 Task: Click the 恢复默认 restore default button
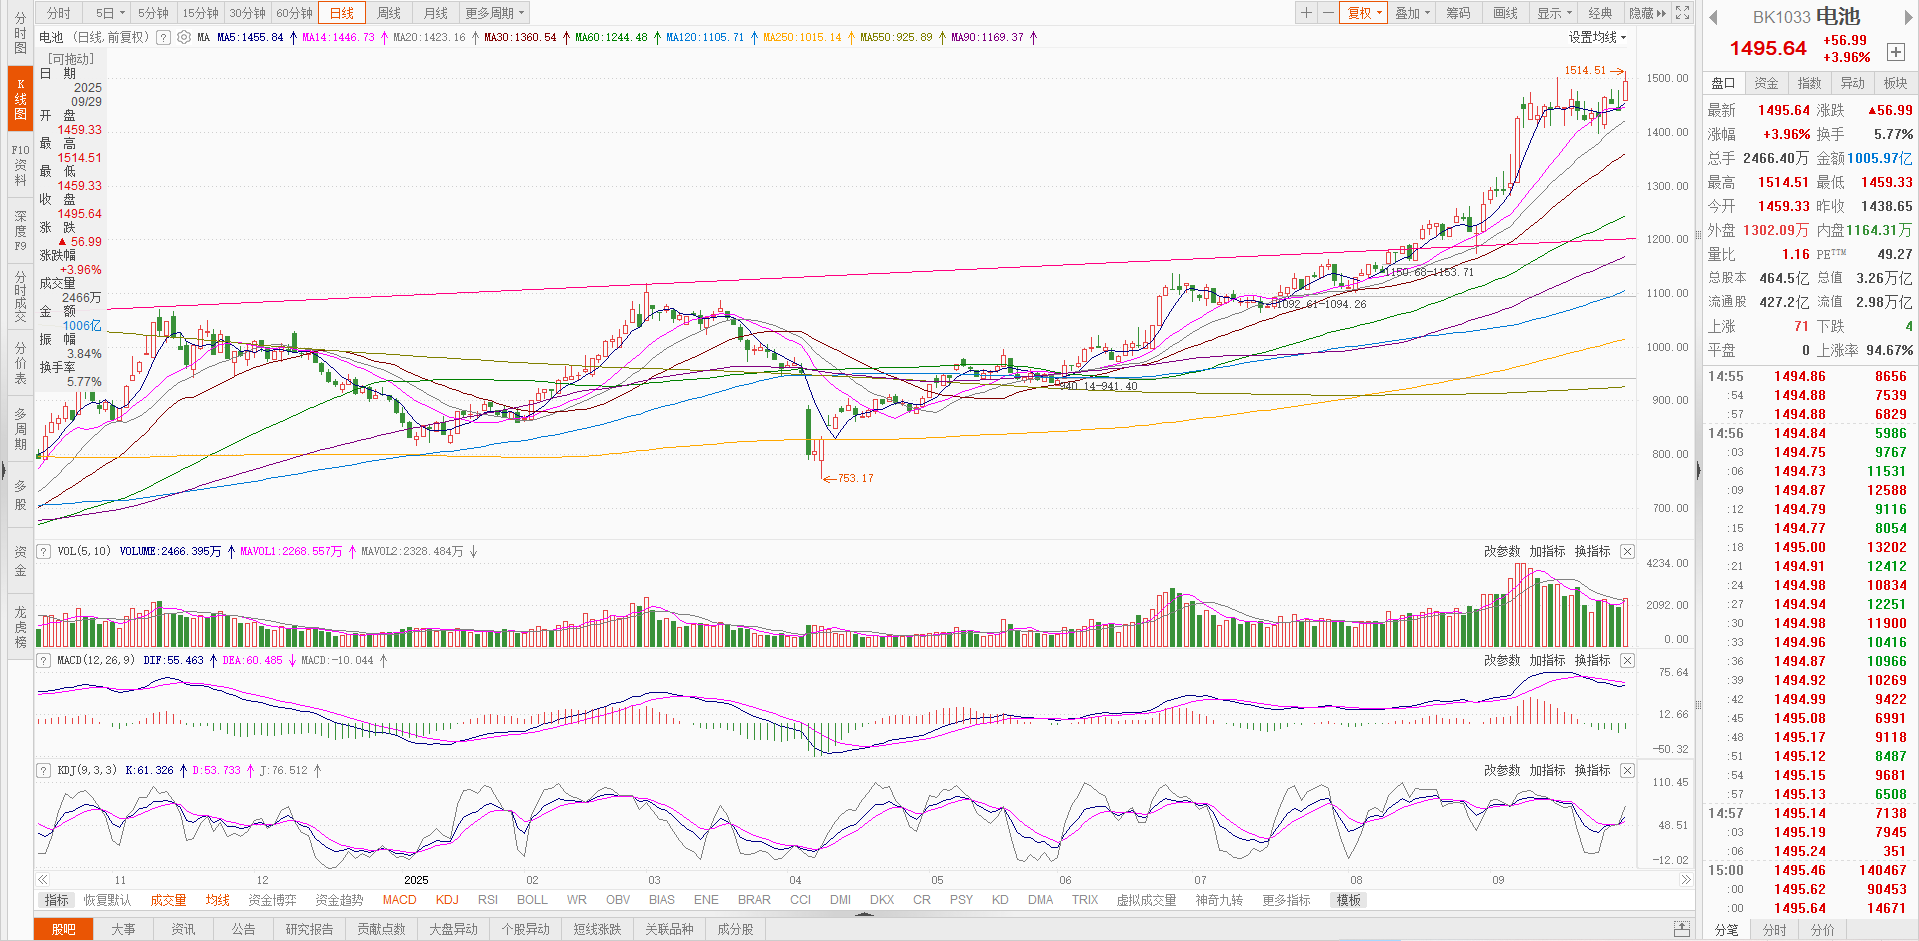coord(107,900)
